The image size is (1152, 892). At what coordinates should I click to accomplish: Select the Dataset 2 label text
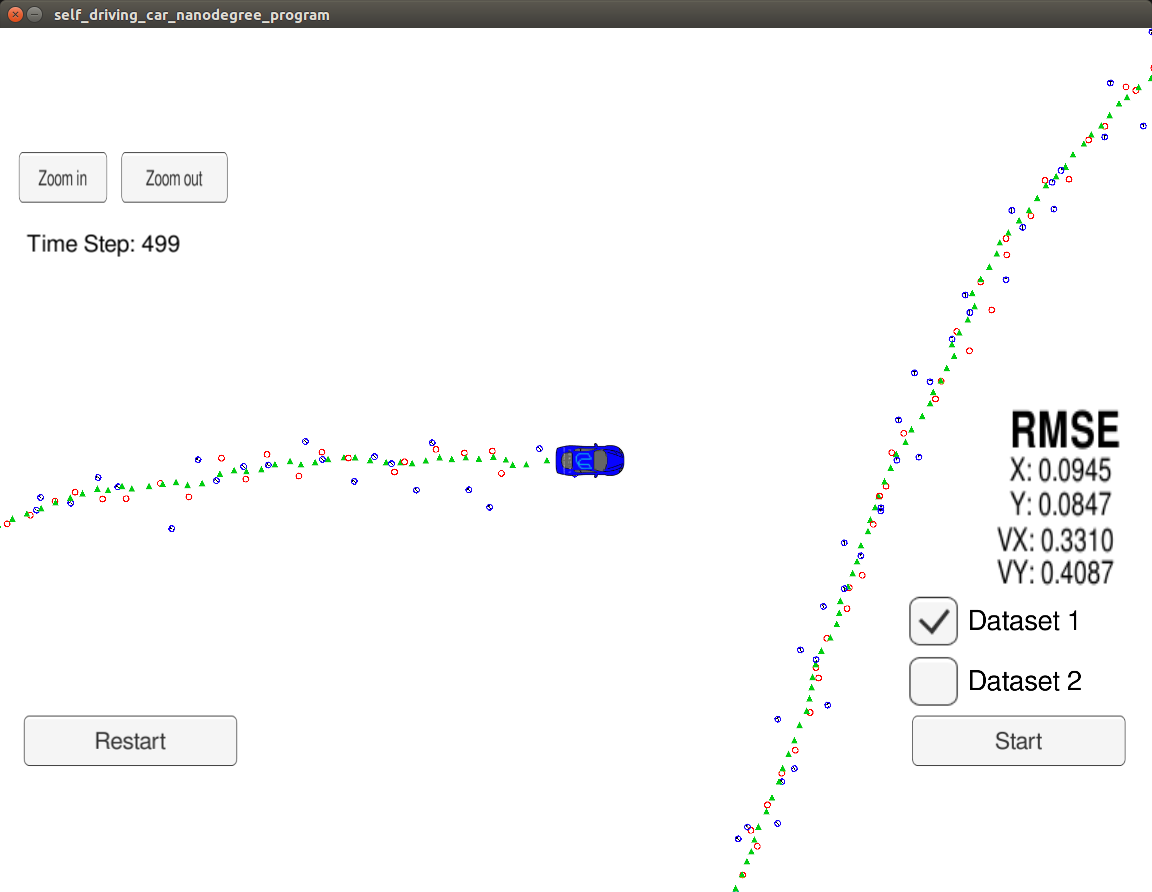point(1025,681)
